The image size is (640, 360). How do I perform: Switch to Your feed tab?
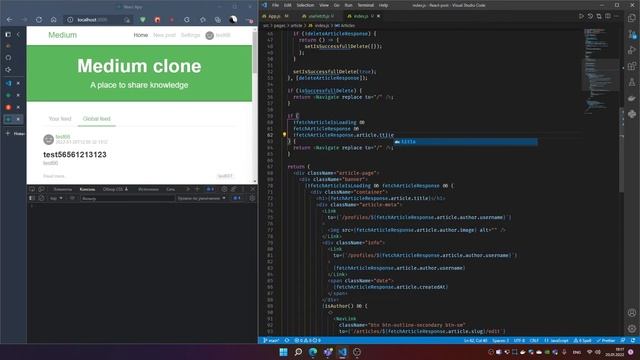pos(60,119)
